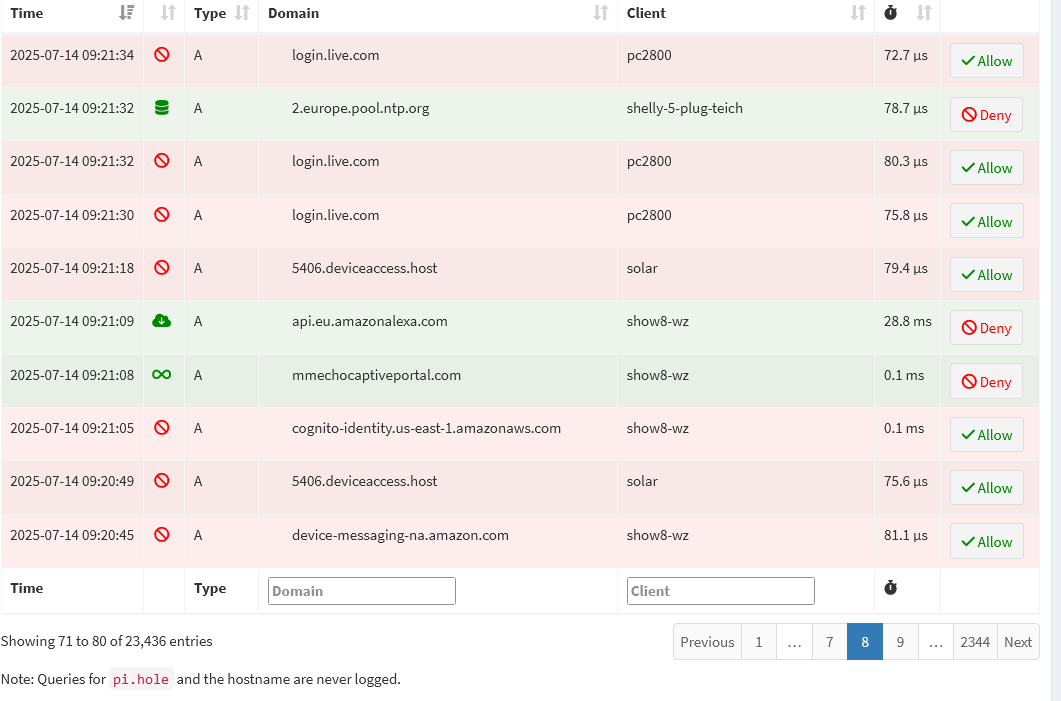Click reply time 81.1 µs
Image resolution: width=1061 pixels, height=701 pixels.
click(x=905, y=535)
